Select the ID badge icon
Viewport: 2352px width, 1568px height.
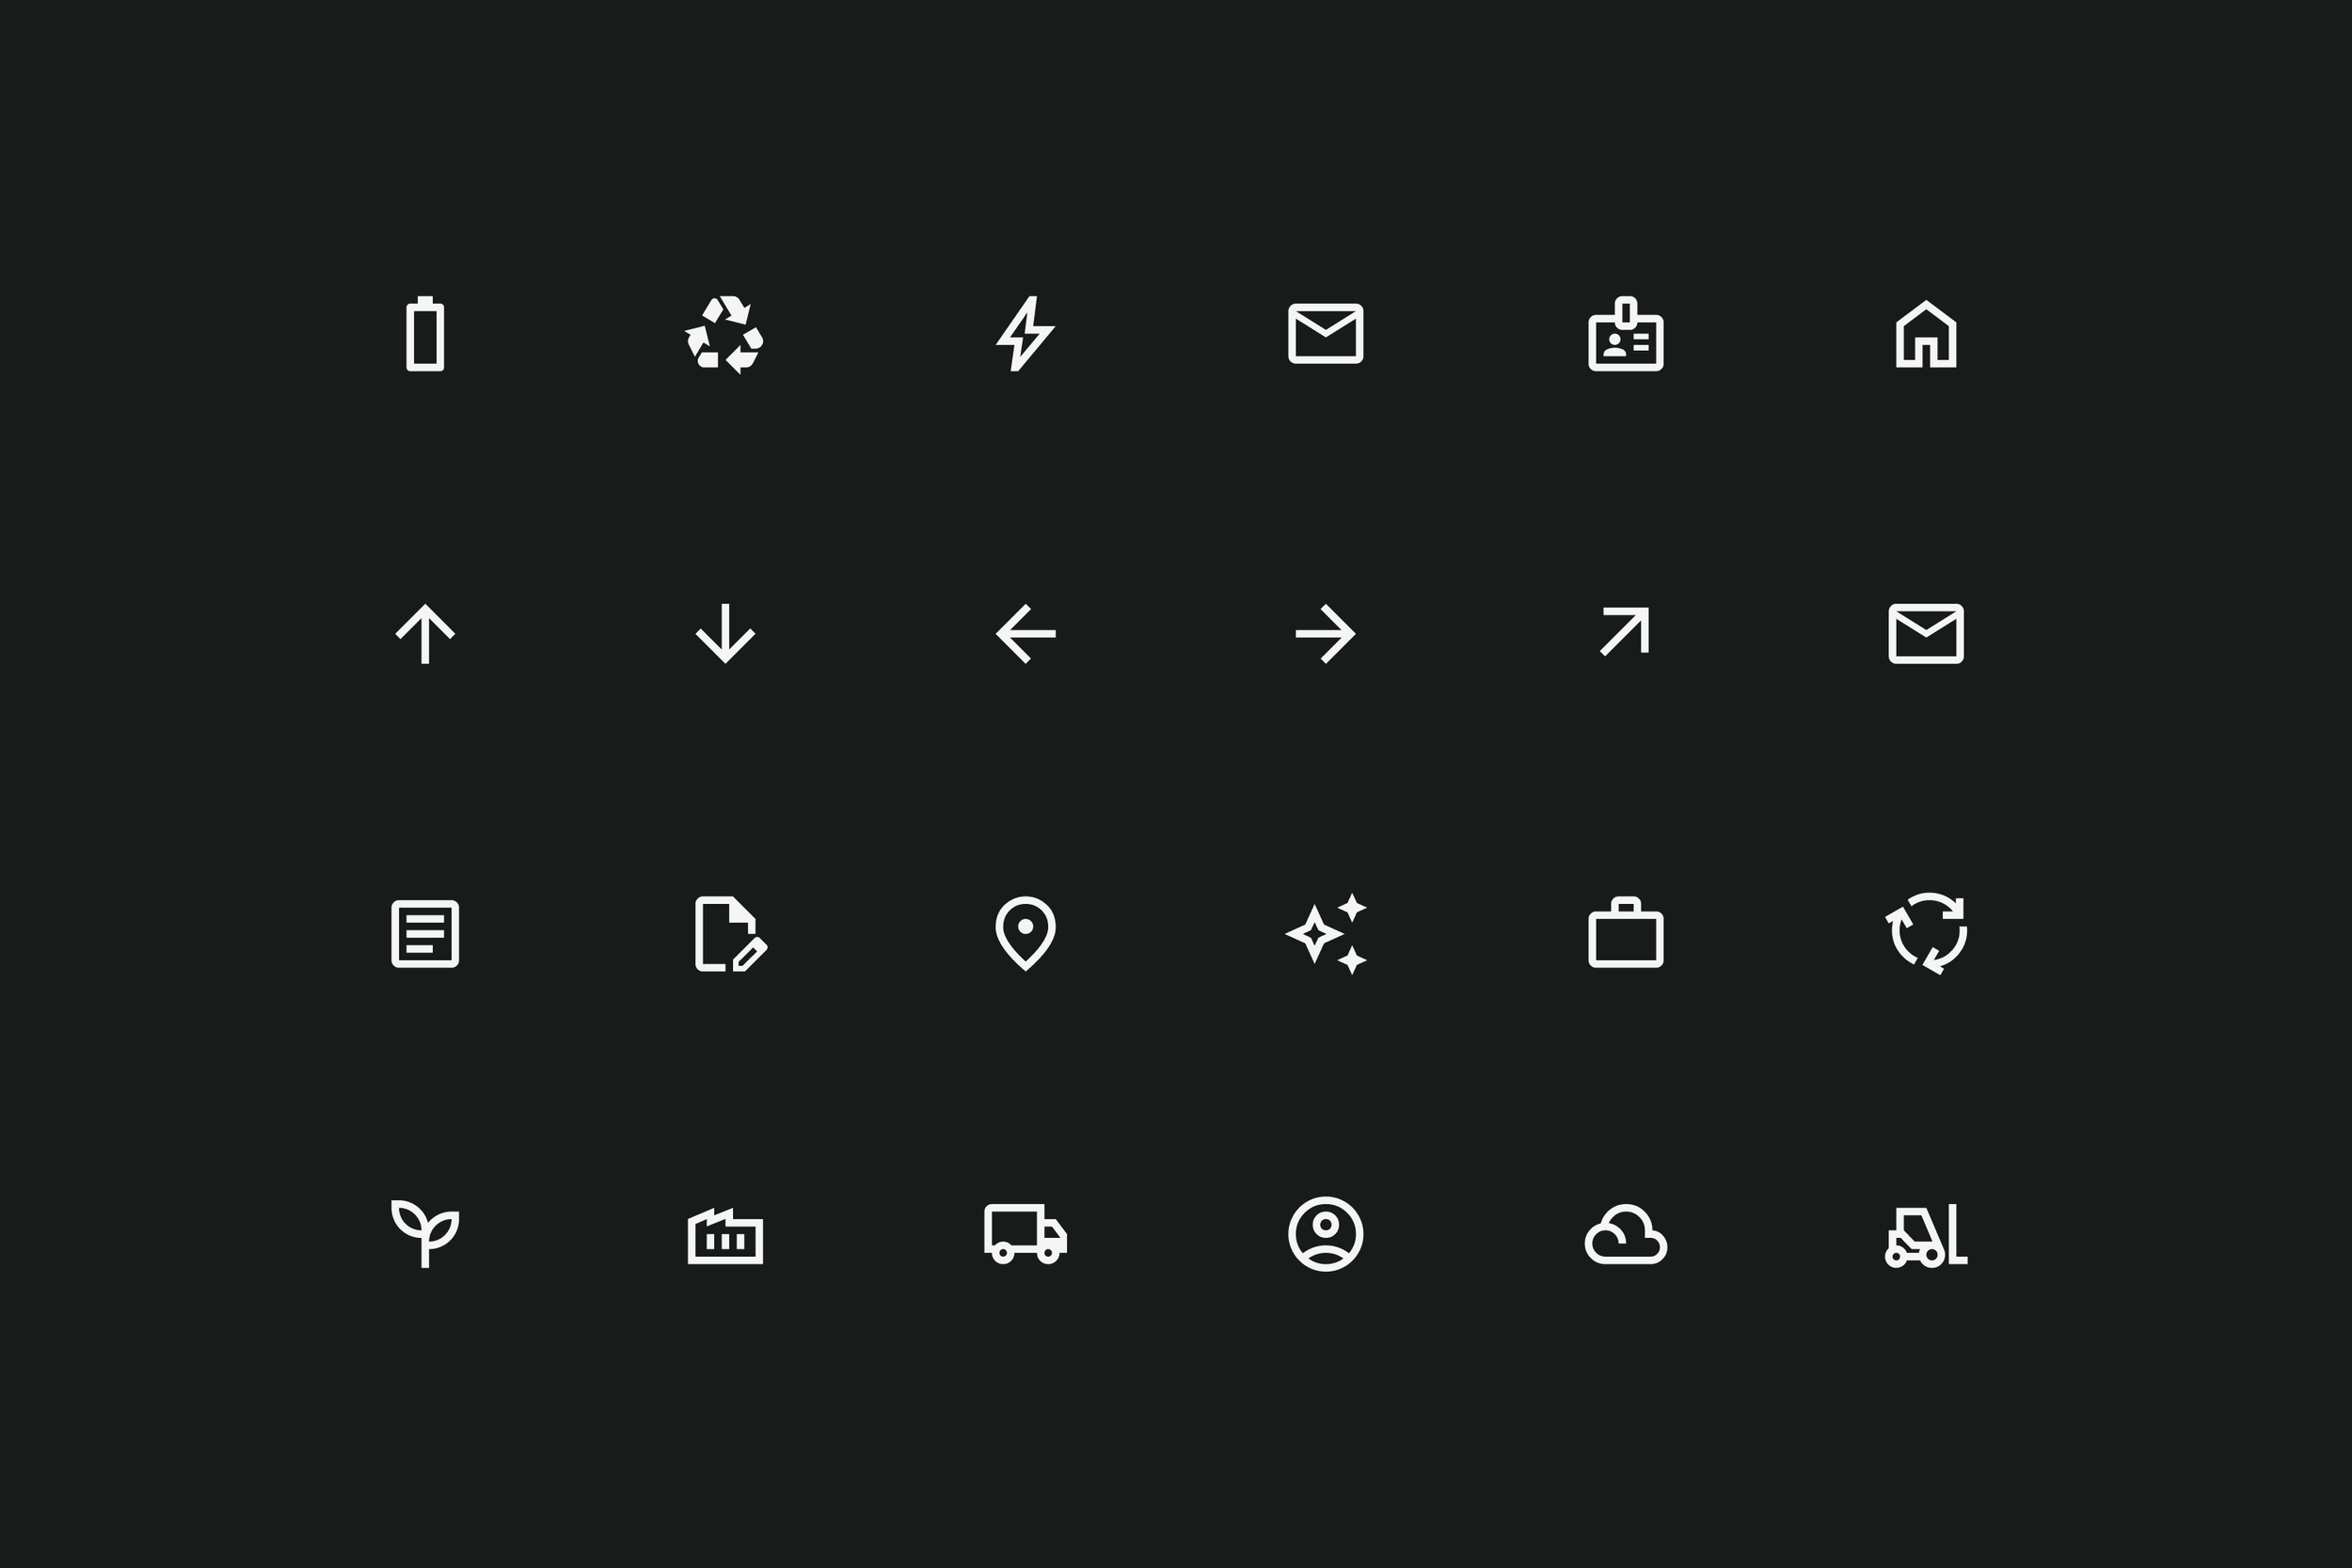tap(1626, 334)
